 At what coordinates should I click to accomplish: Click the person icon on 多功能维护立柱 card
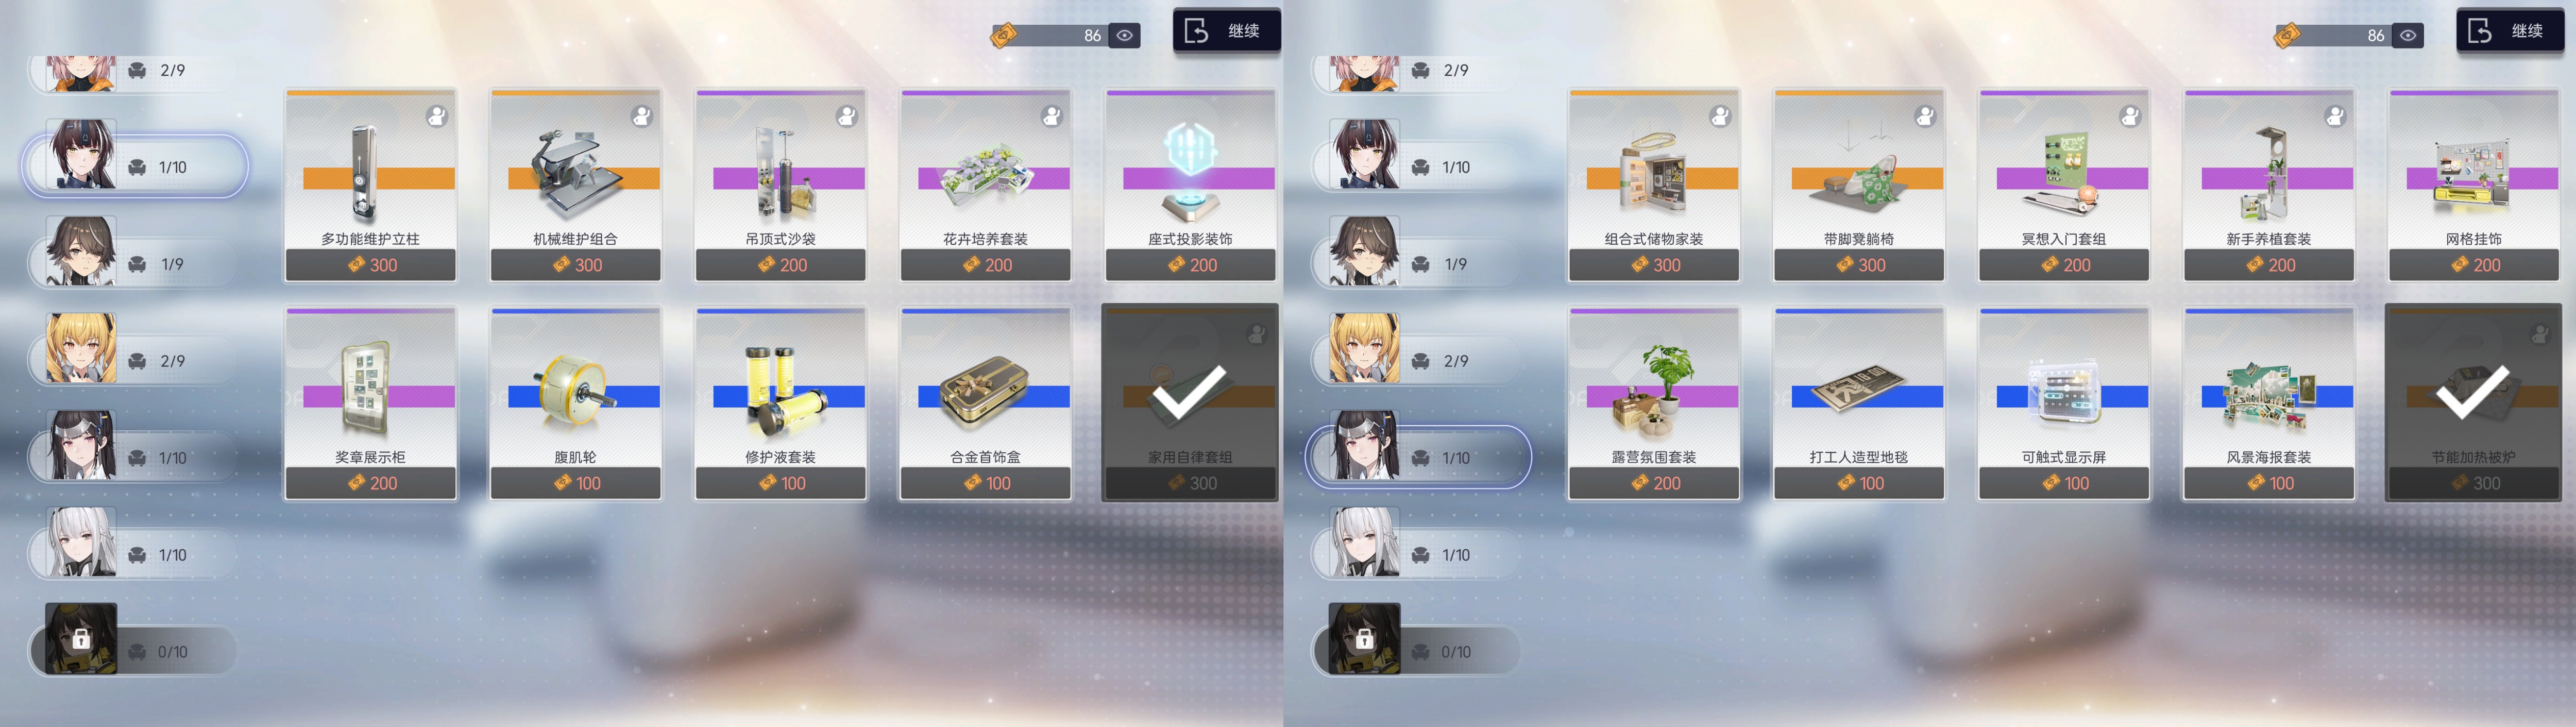coord(437,116)
